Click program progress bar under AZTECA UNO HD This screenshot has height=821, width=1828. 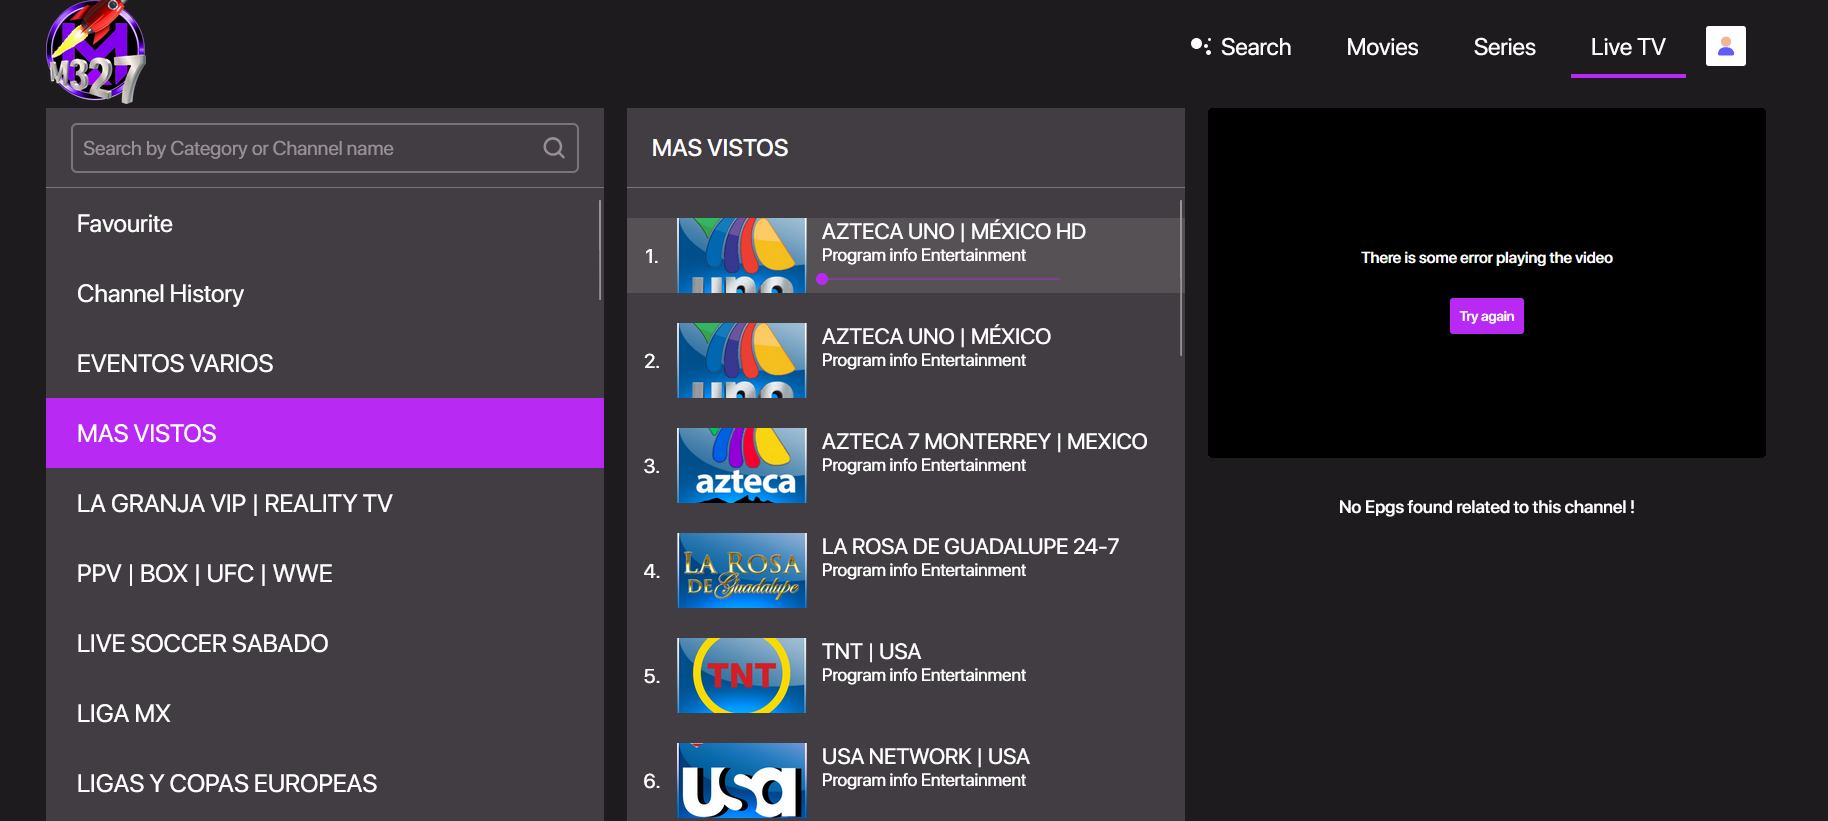tap(938, 279)
